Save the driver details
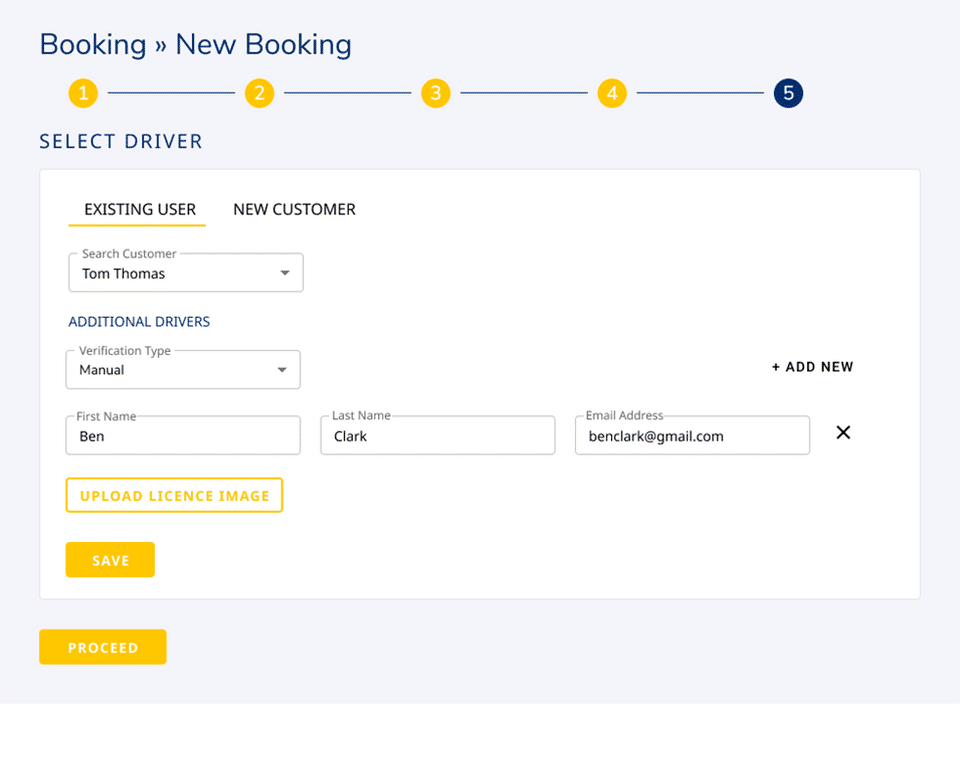The width and height of the screenshot is (960, 773). coord(110,560)
